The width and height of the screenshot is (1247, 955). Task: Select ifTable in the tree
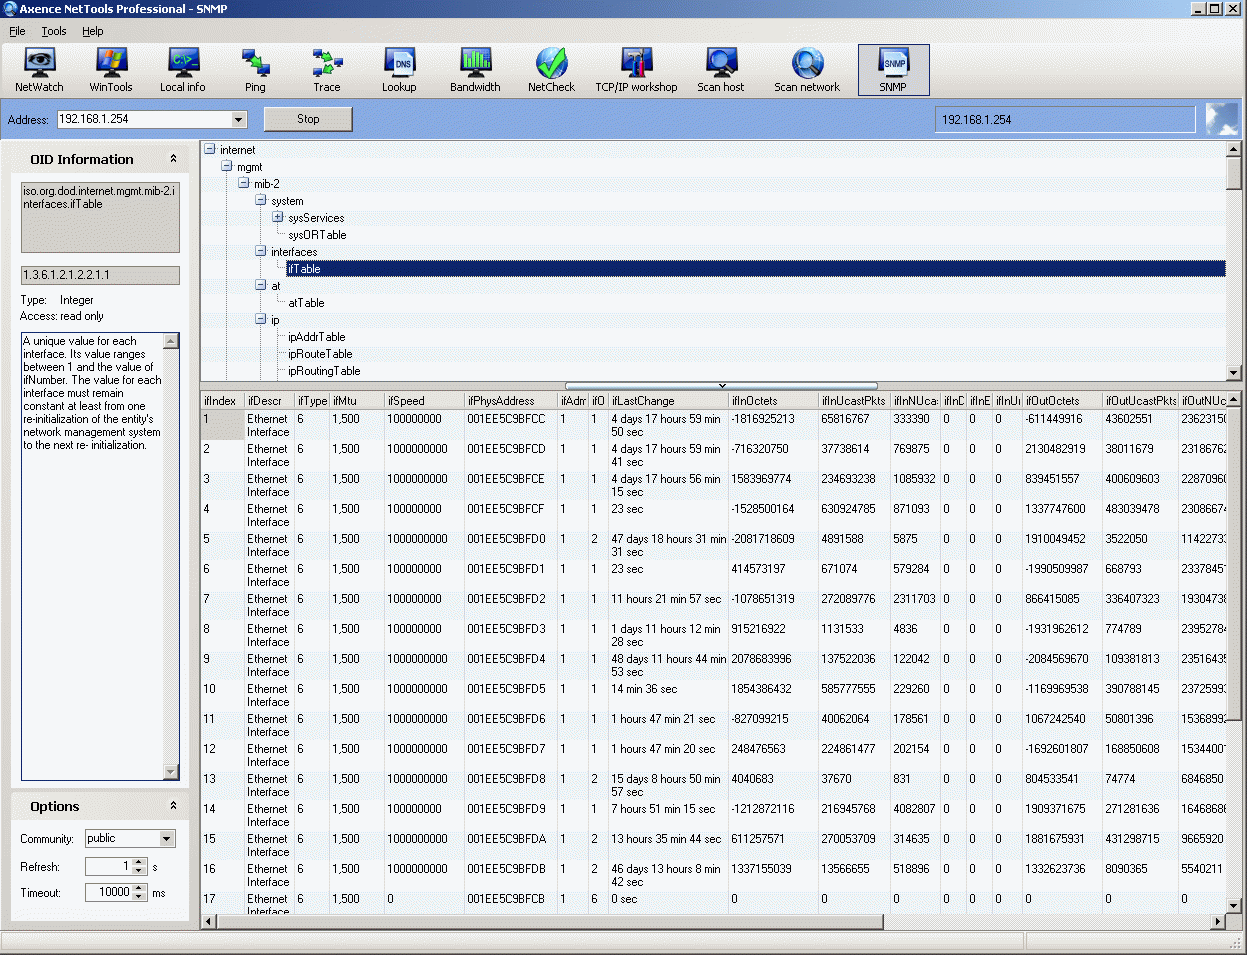pyautogui.click(x=304, y=269)
